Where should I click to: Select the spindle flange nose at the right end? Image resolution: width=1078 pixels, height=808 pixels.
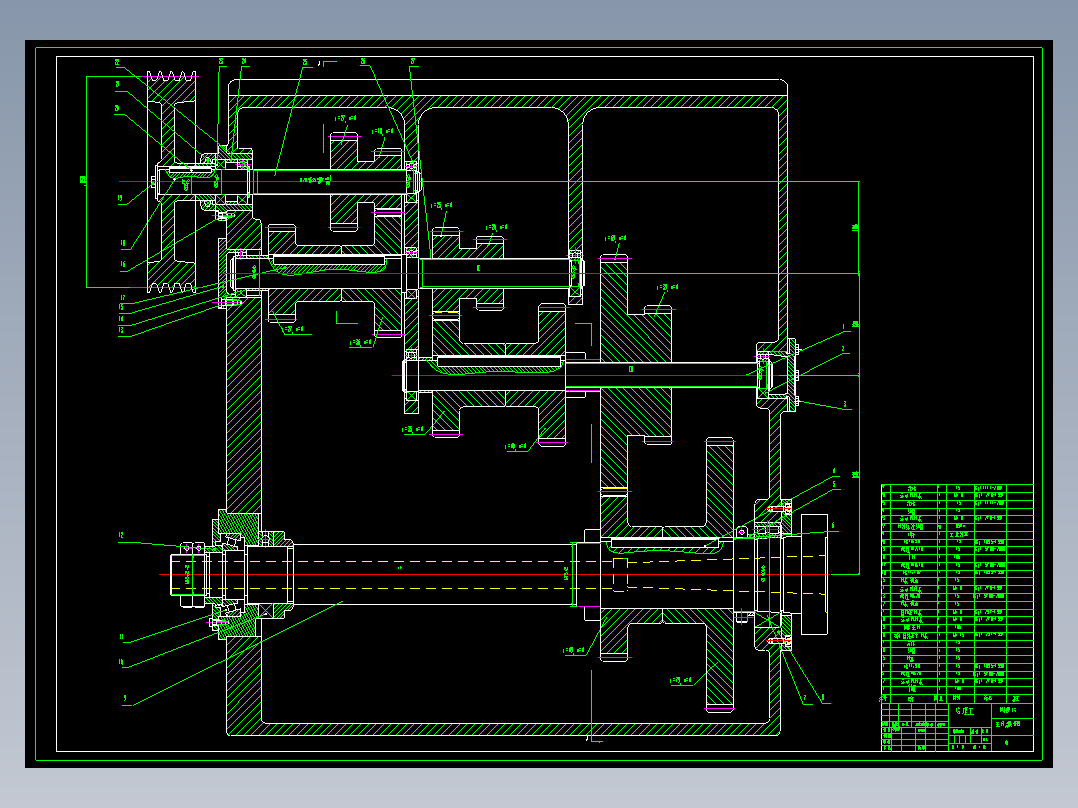click(814, 574)
